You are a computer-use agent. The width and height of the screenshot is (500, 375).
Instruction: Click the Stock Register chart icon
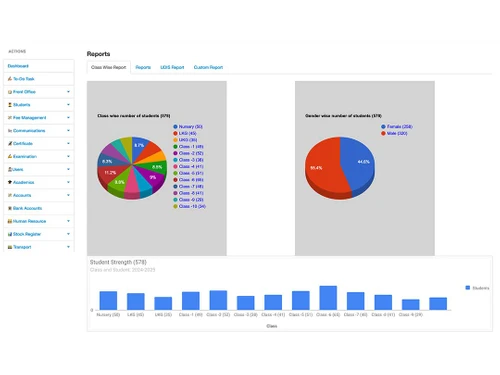(10, 234)
